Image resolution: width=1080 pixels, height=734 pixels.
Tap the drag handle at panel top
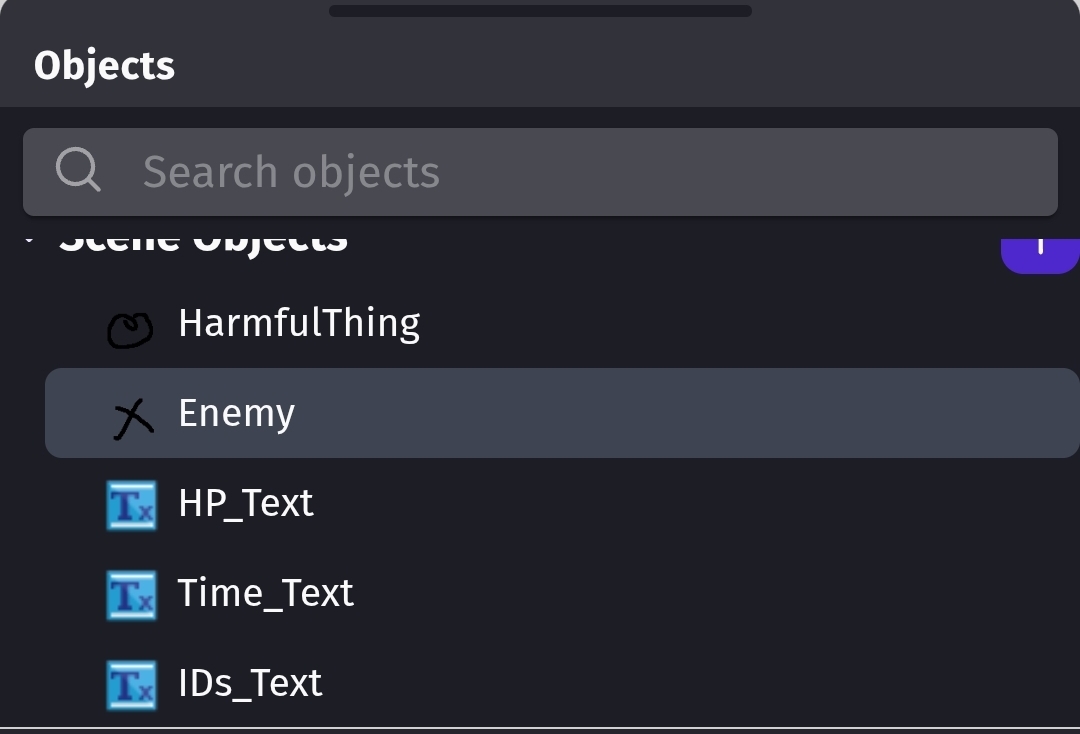(x=540, y=11)
